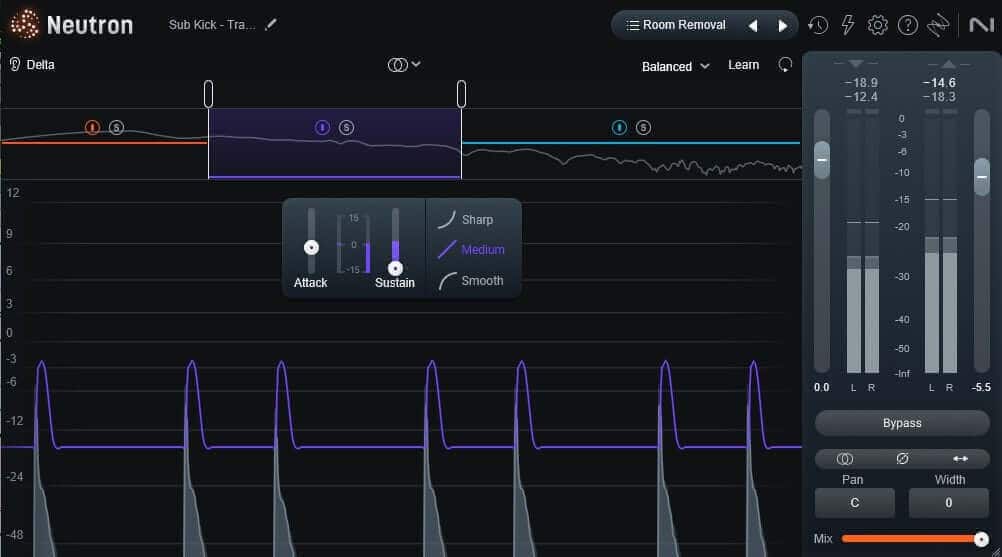Open the overlapping circles dropdown above bands
The height and width of the screenshot is (557, 1002).
[404, 65]
